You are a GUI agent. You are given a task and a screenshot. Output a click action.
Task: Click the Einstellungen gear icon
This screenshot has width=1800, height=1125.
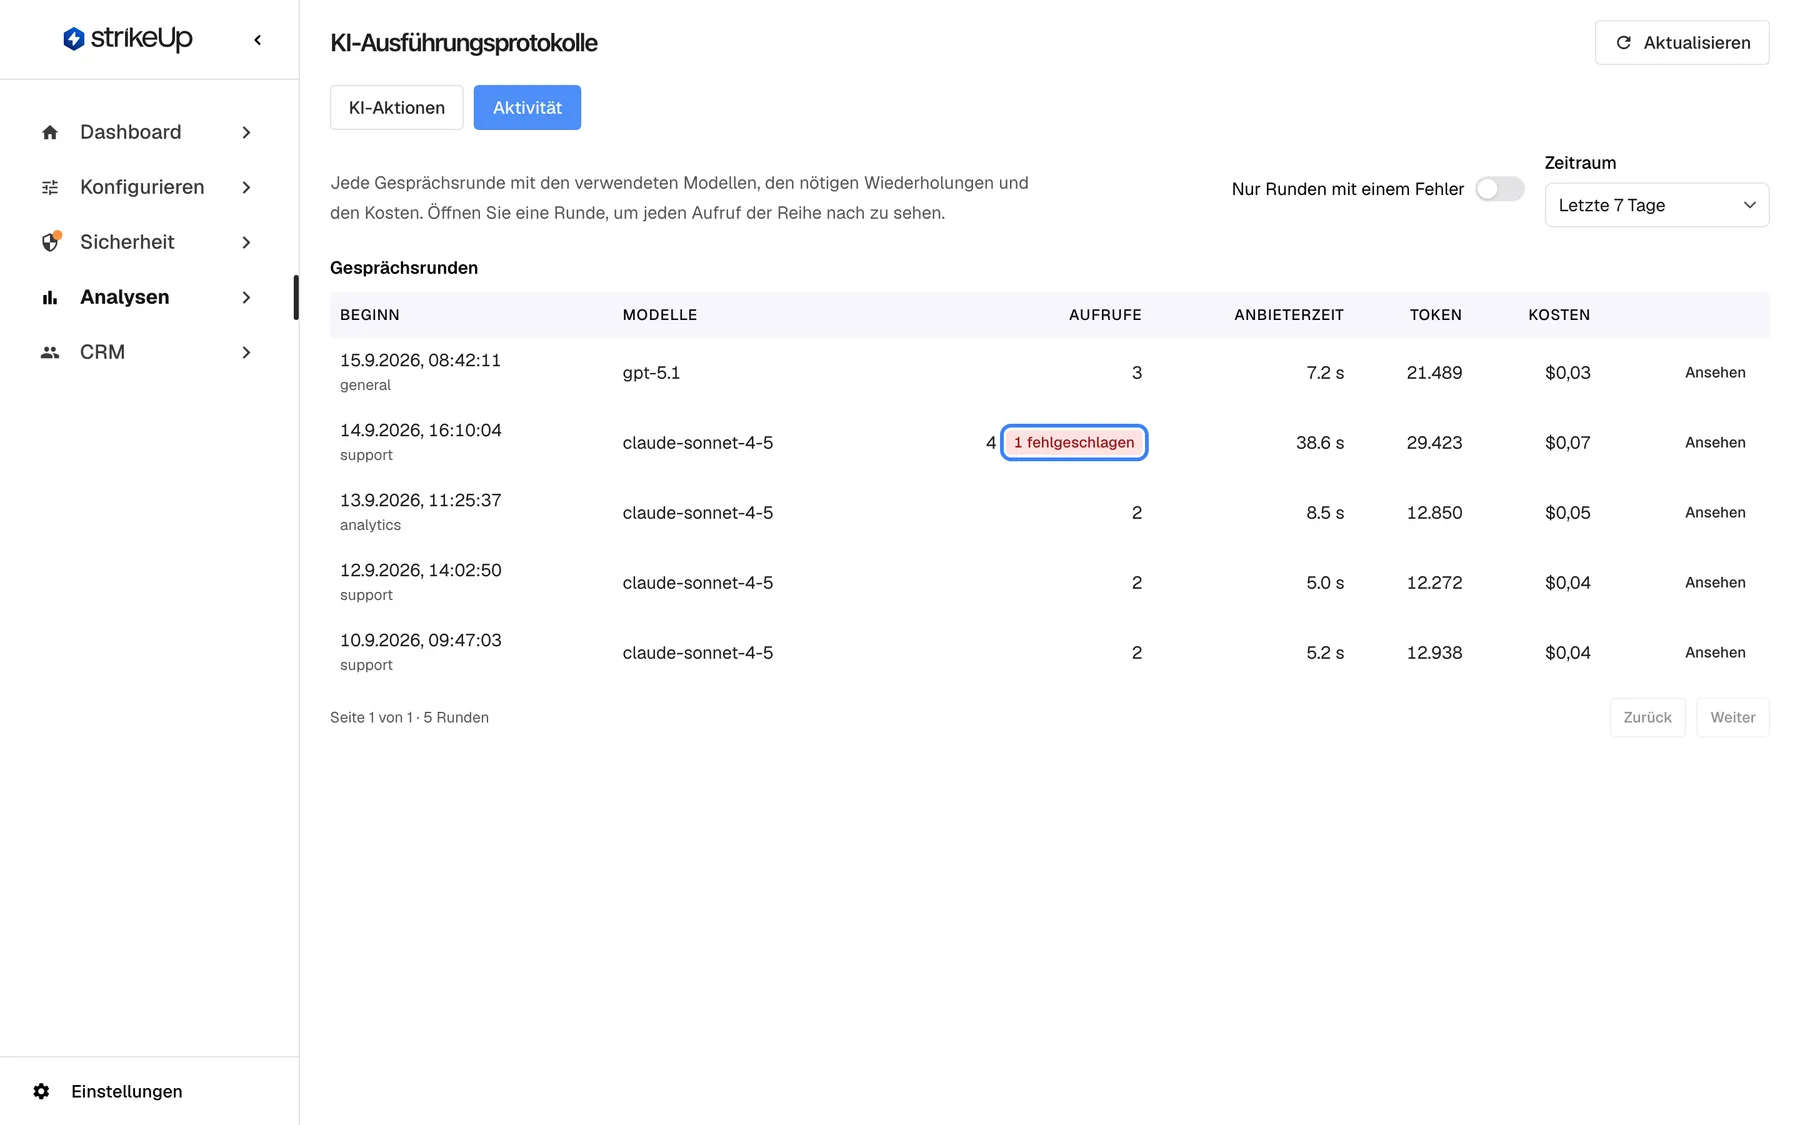41,1091
